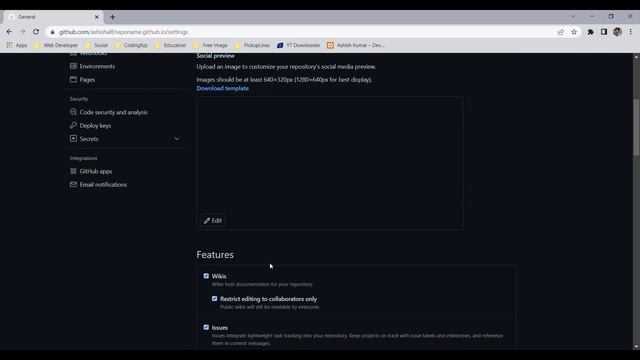Click the browser forward arrow

tap(22, 32)
